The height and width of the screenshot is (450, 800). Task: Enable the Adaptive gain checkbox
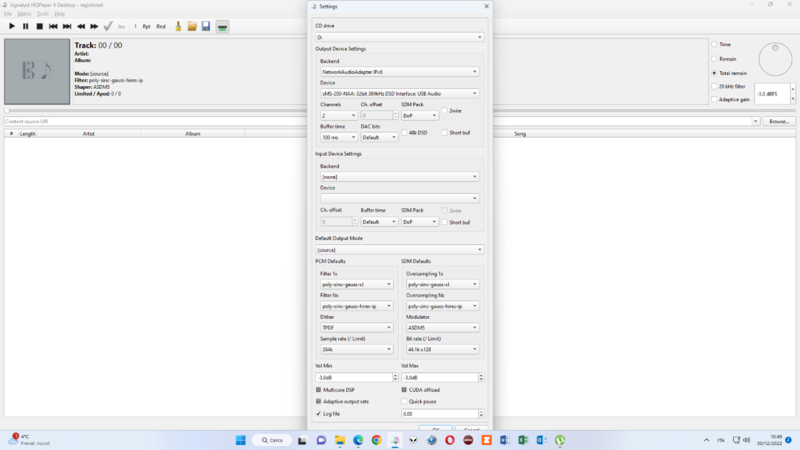point(714,99)
